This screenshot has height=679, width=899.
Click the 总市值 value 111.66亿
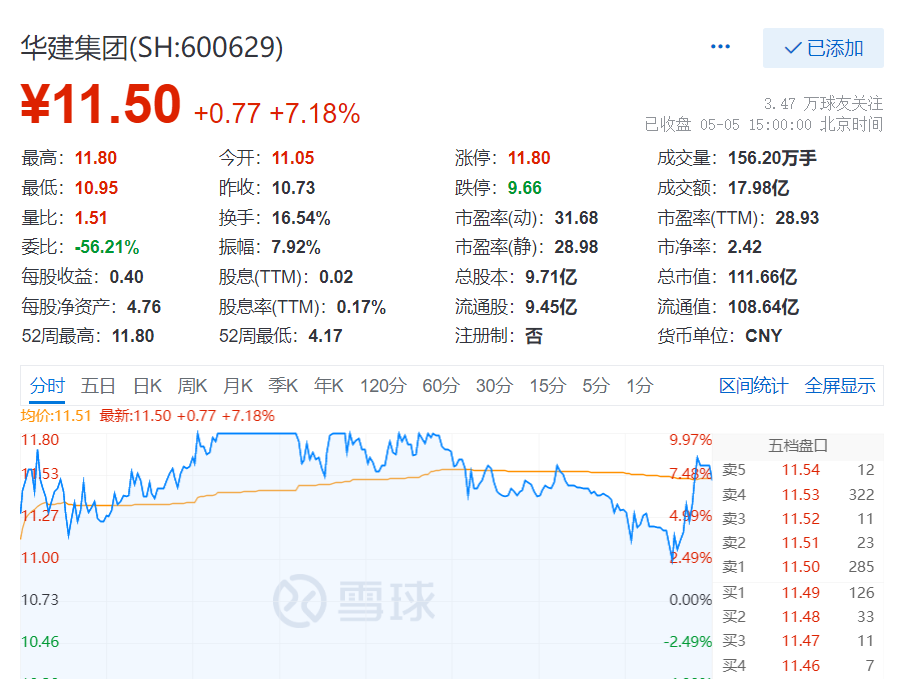pyautogui.click(x=763, y=277)
